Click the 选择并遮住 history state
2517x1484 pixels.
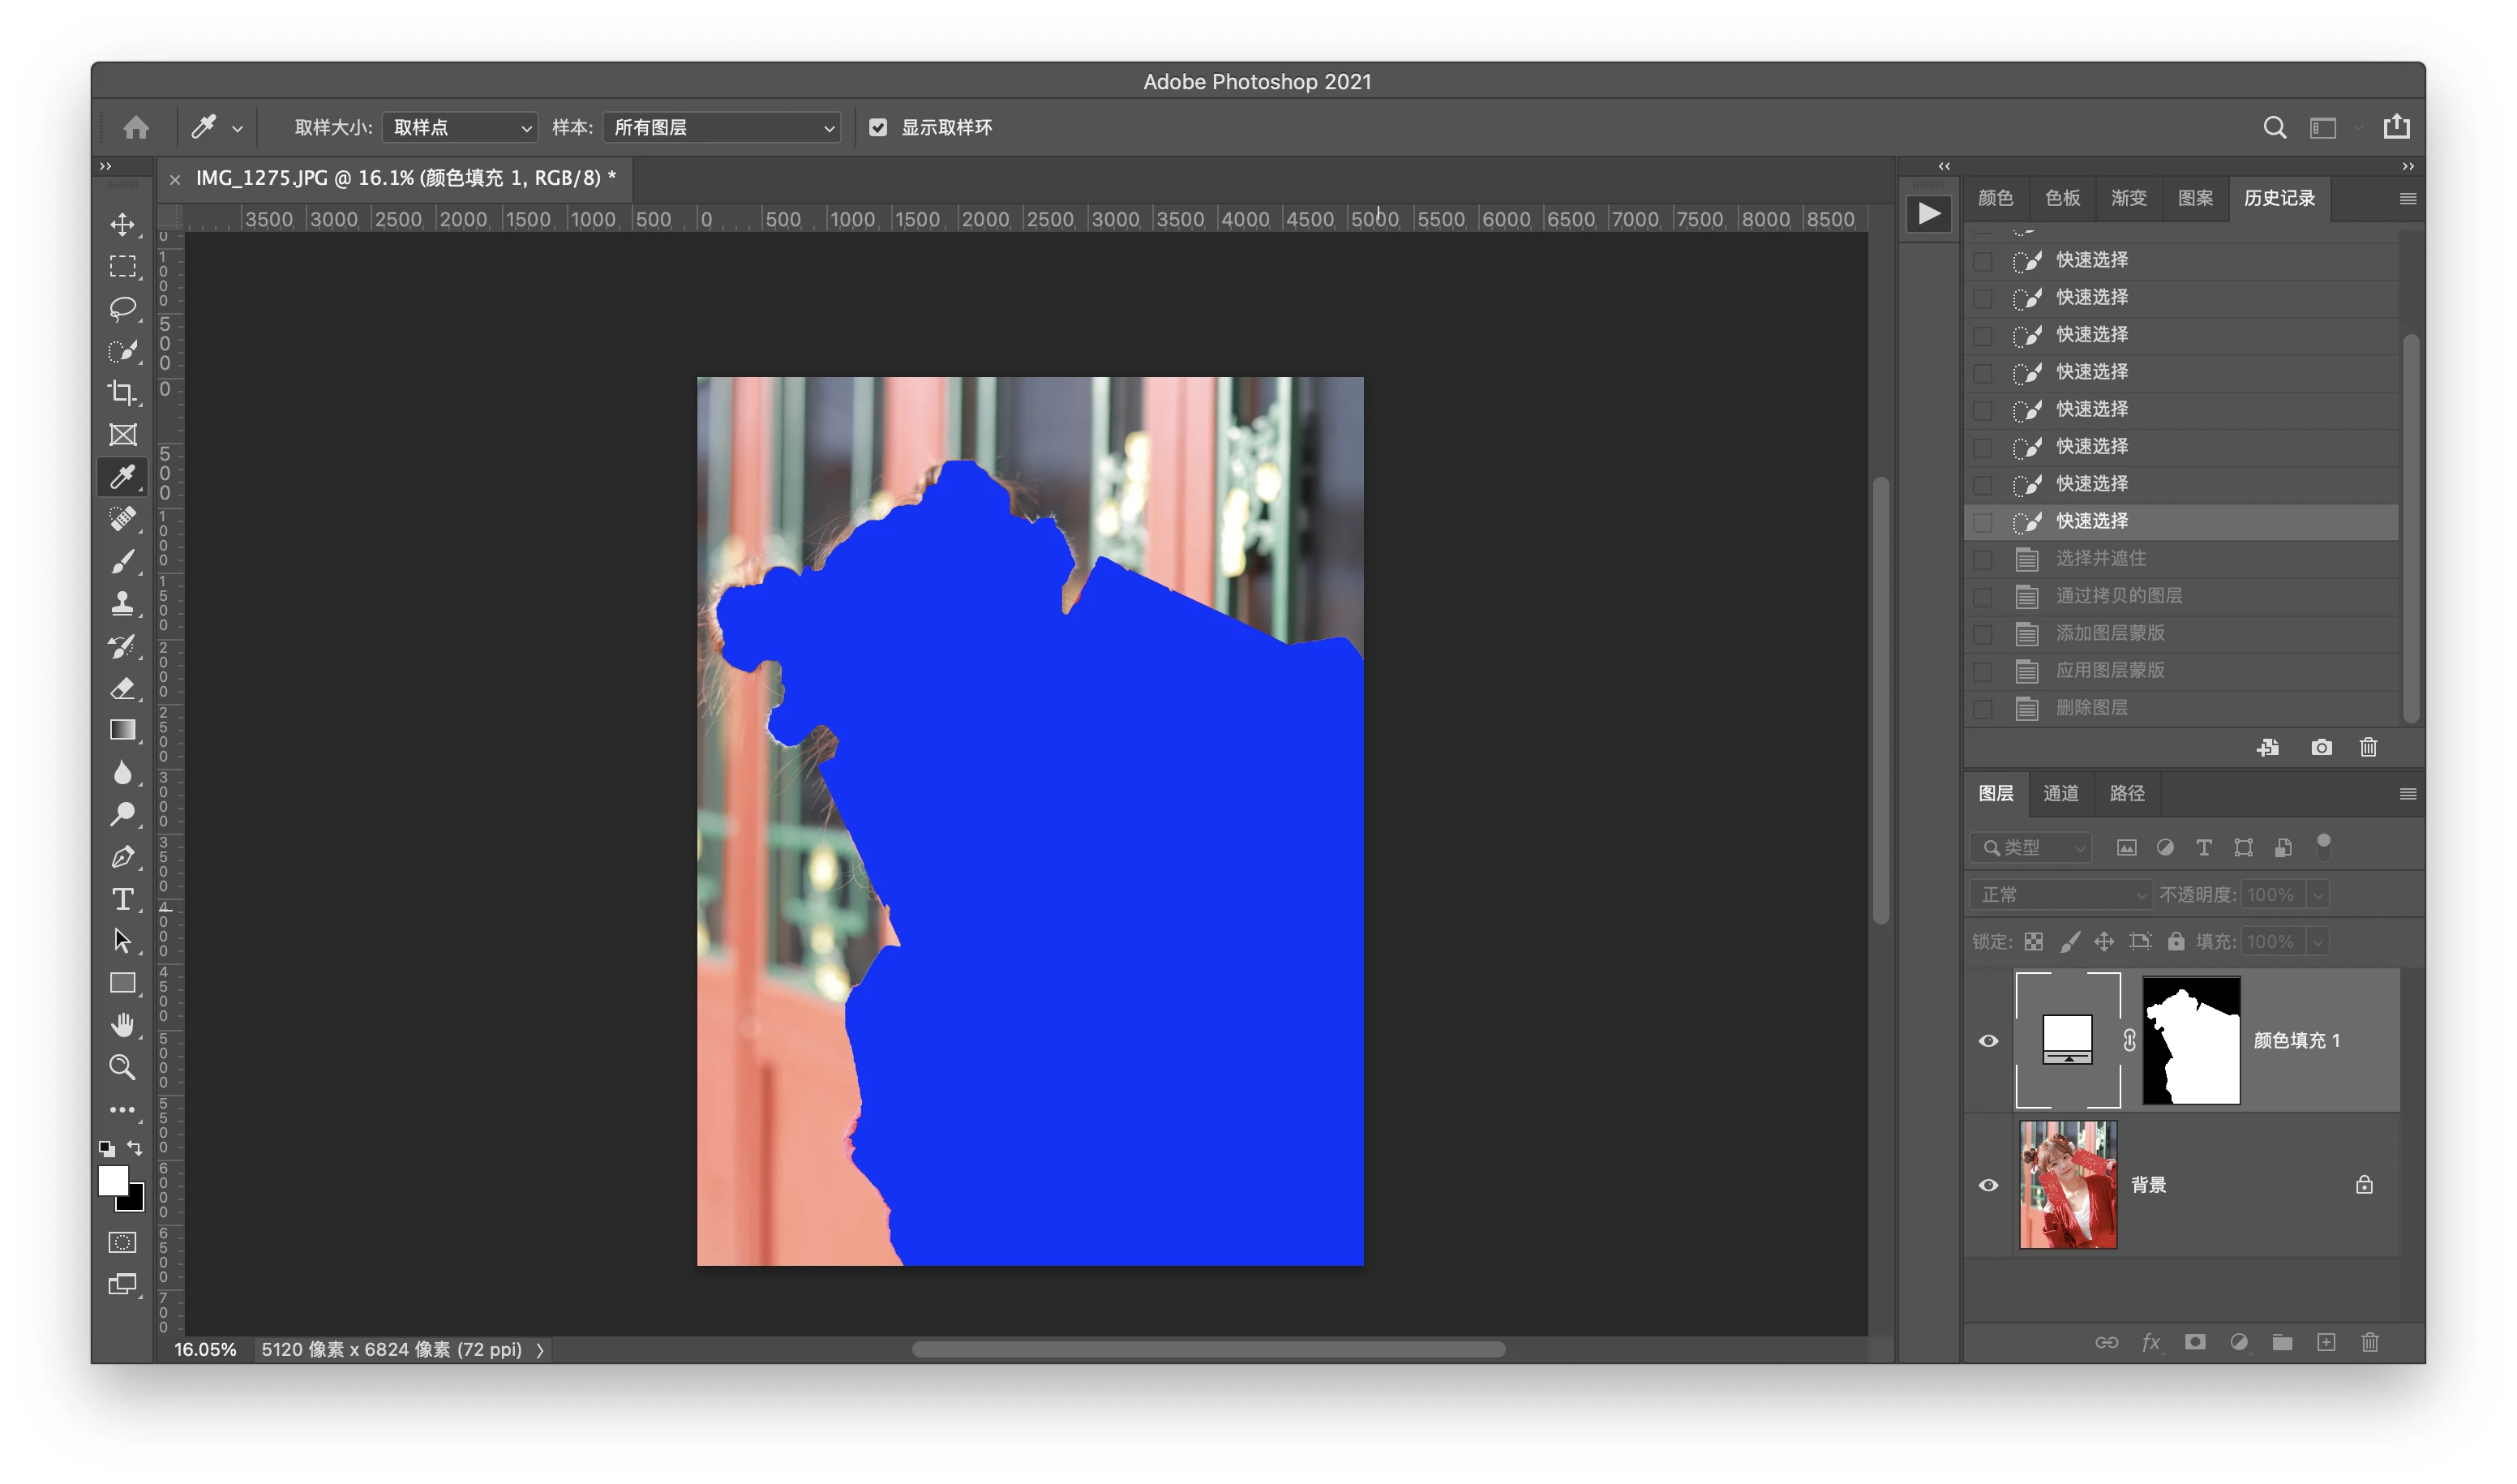[2100, 558]
